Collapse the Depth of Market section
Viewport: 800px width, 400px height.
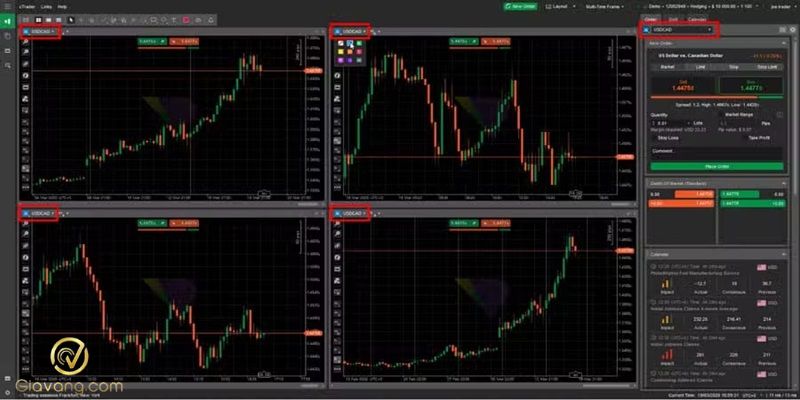point(785,183)
